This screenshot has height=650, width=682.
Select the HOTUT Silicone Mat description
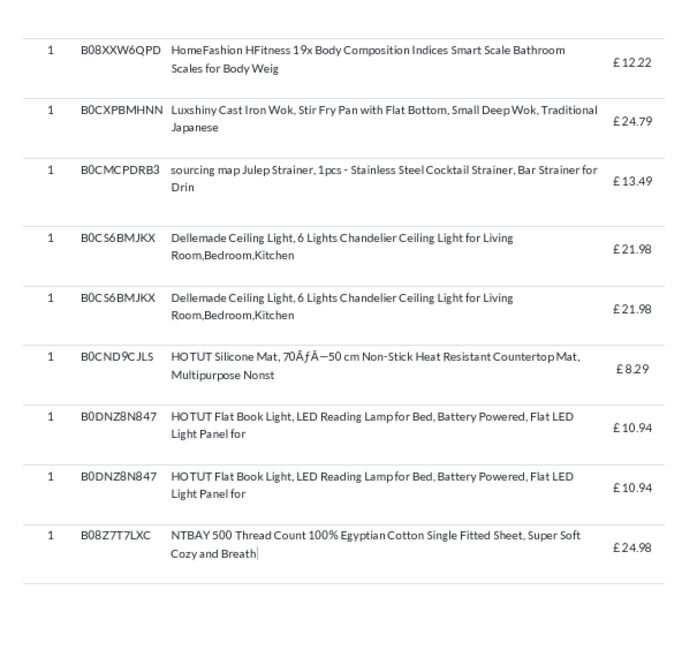click(x=375, y=366)
